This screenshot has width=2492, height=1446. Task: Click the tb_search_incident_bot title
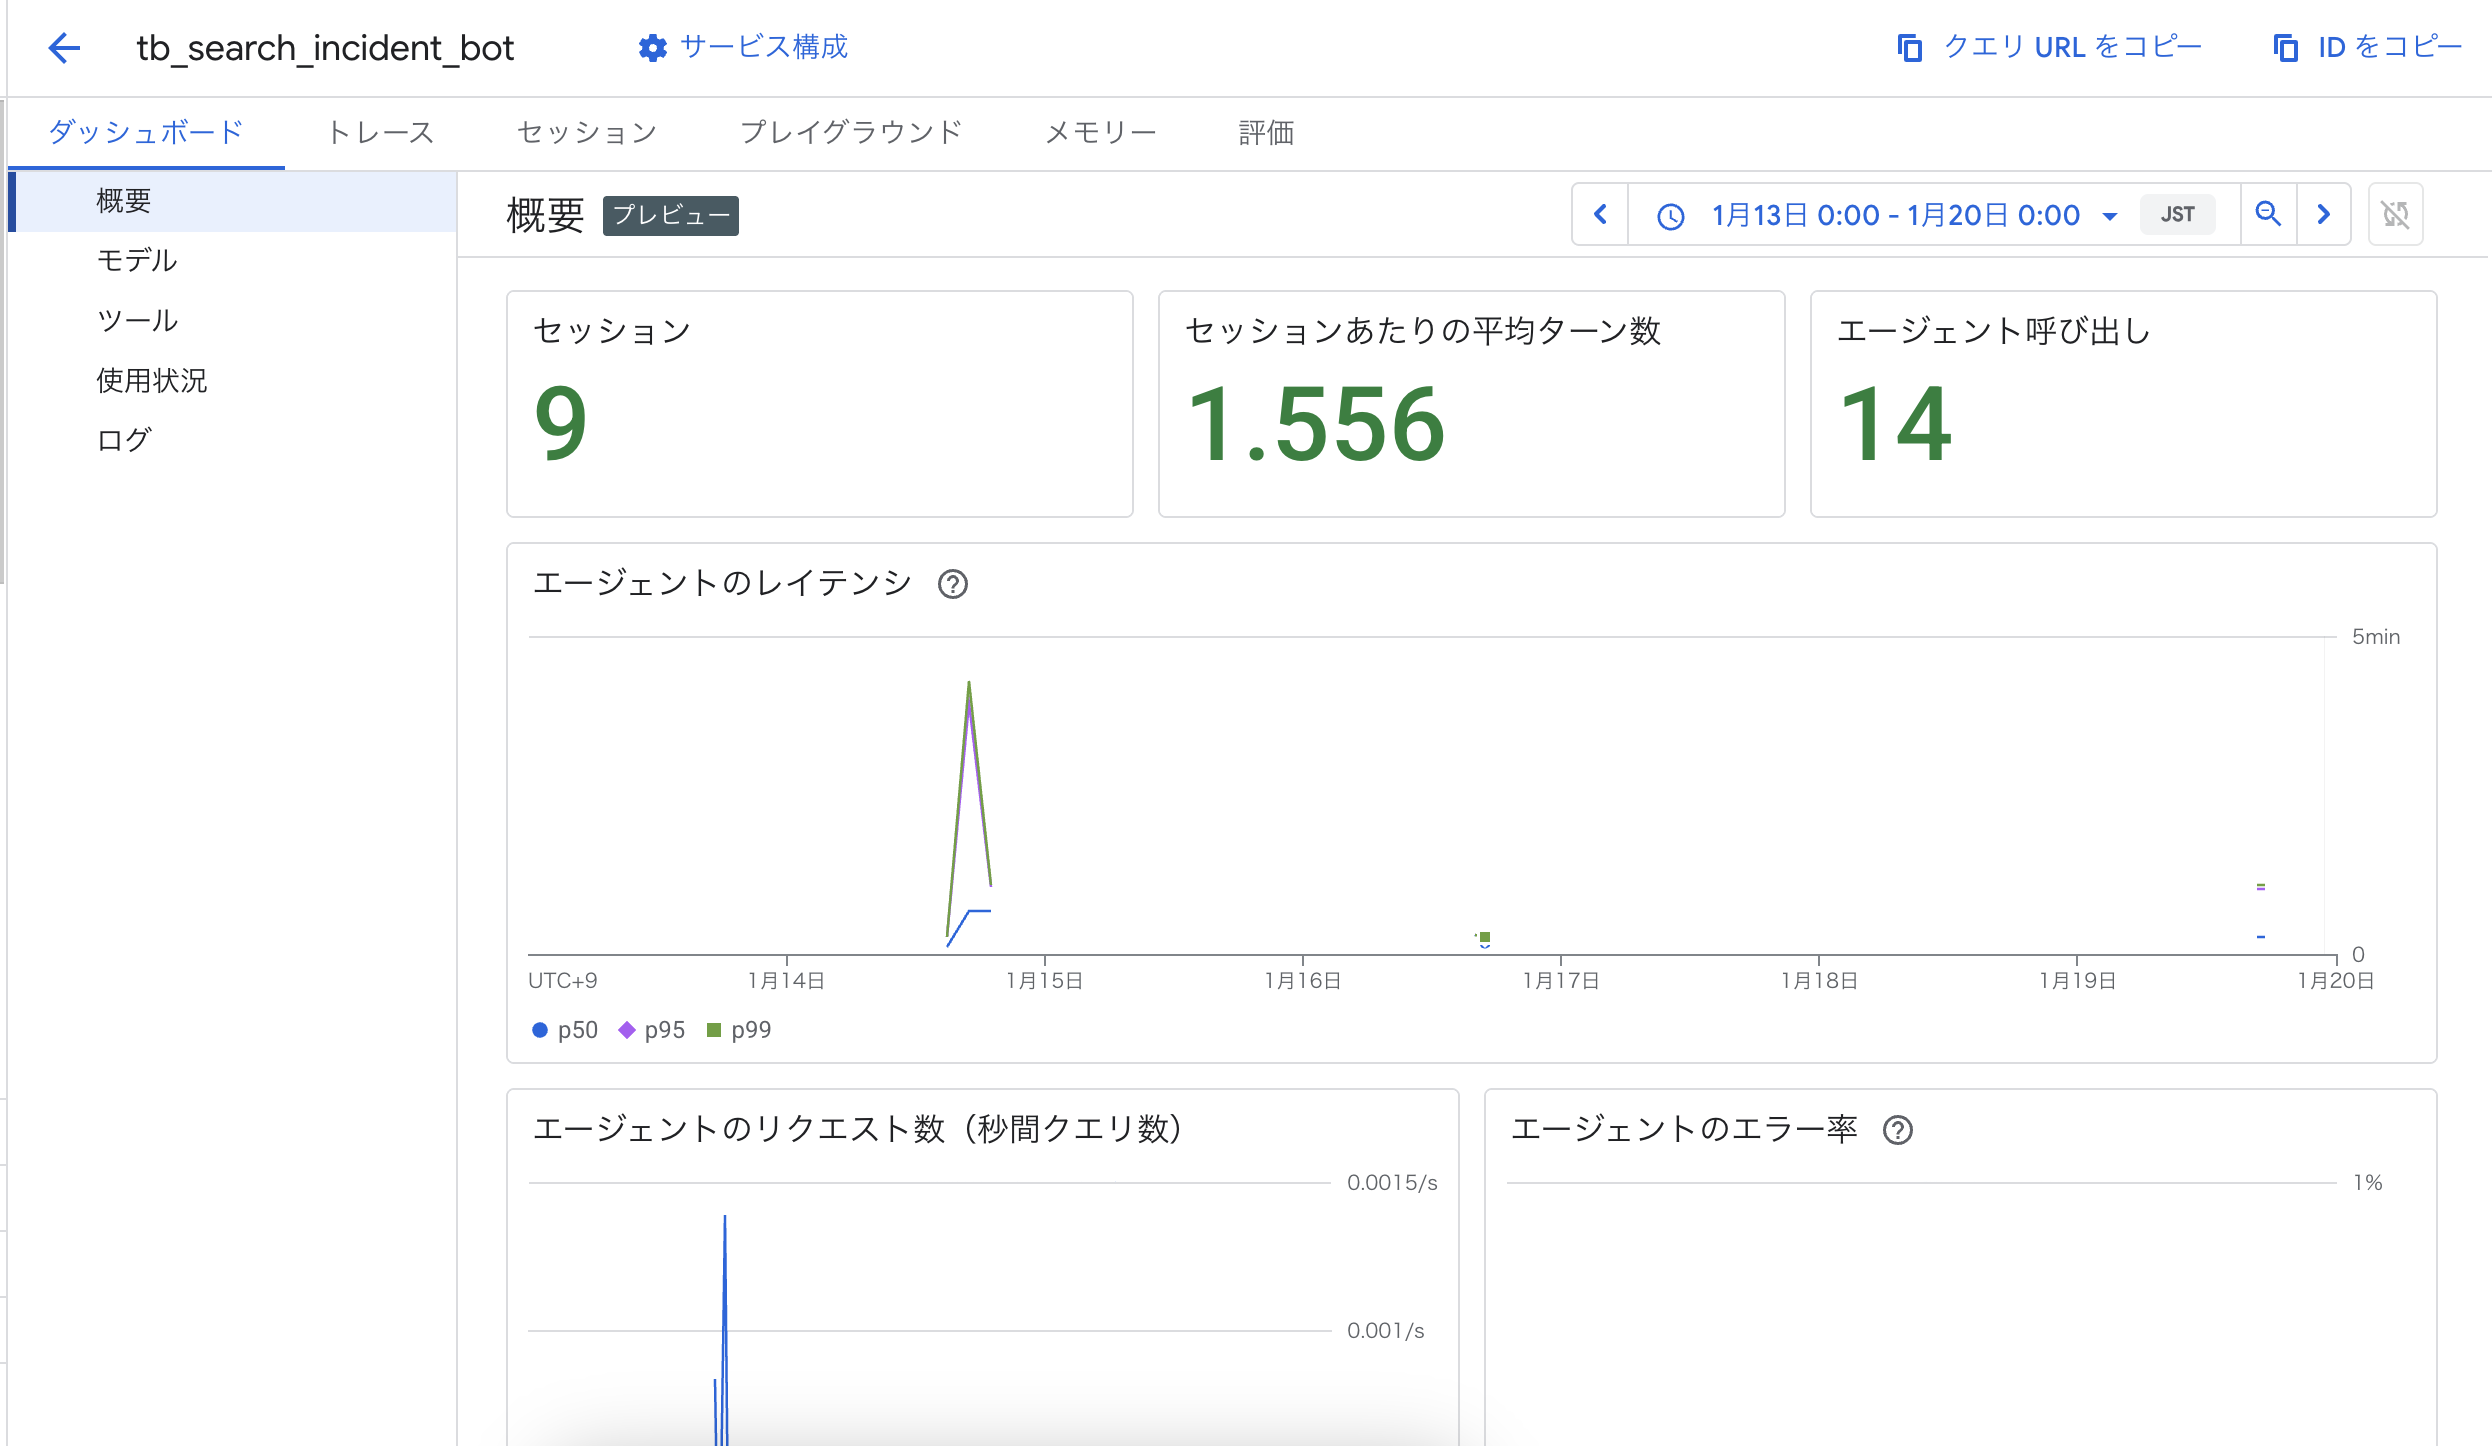(325, 48)
